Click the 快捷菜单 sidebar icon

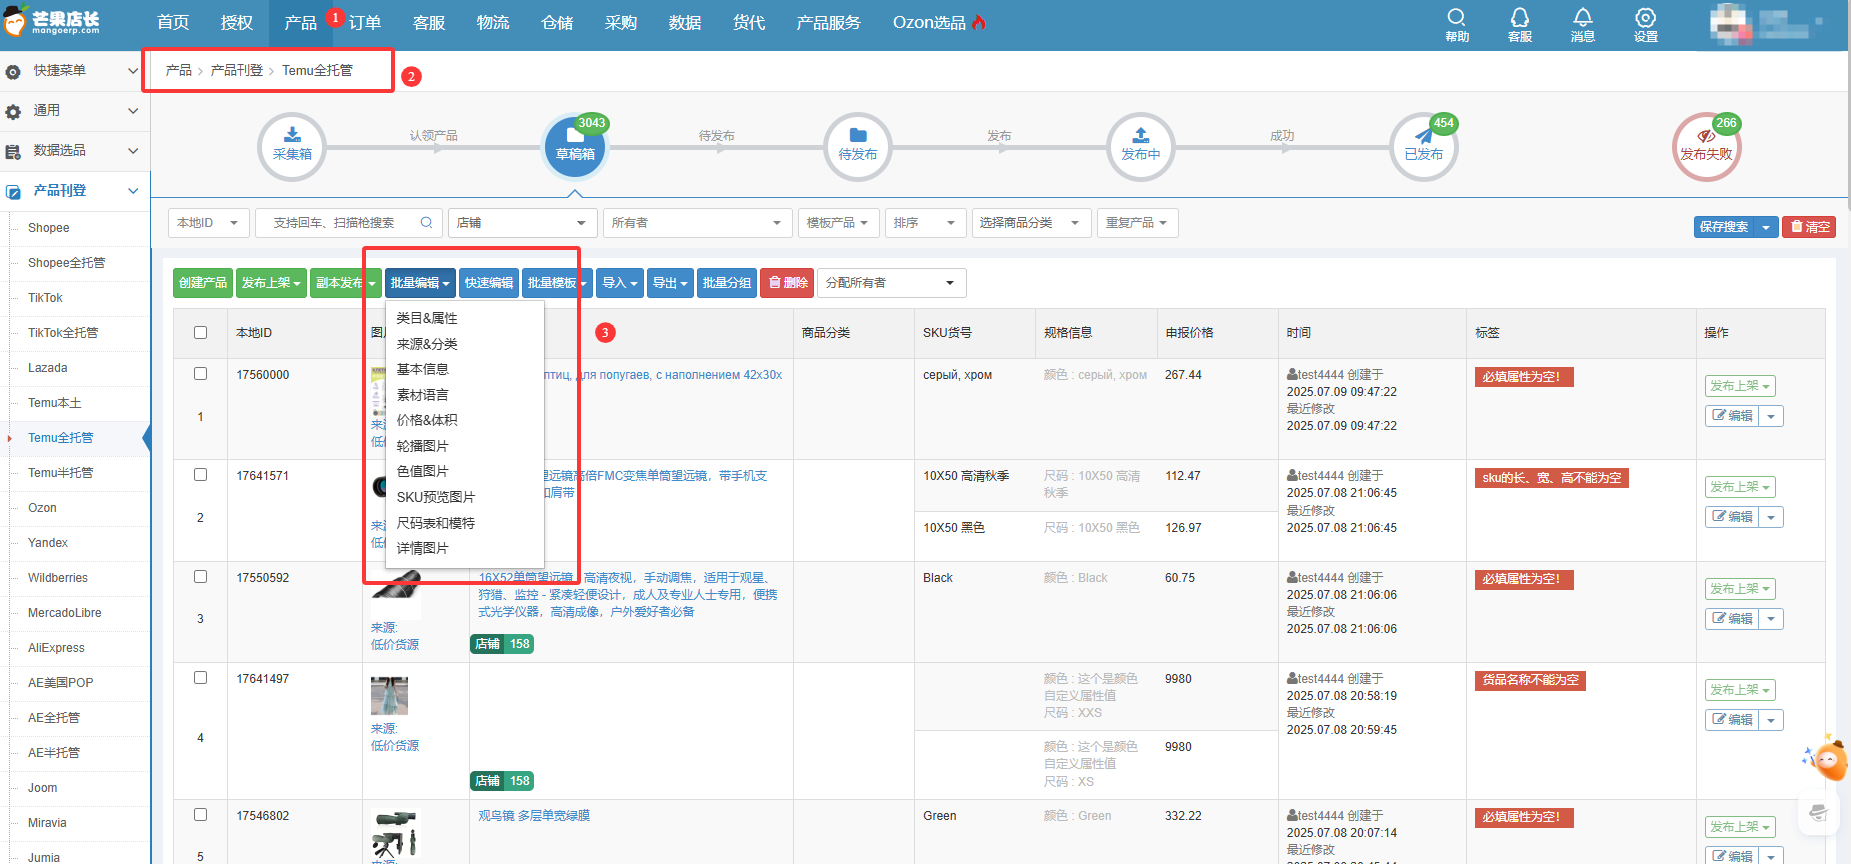point(13,71)
